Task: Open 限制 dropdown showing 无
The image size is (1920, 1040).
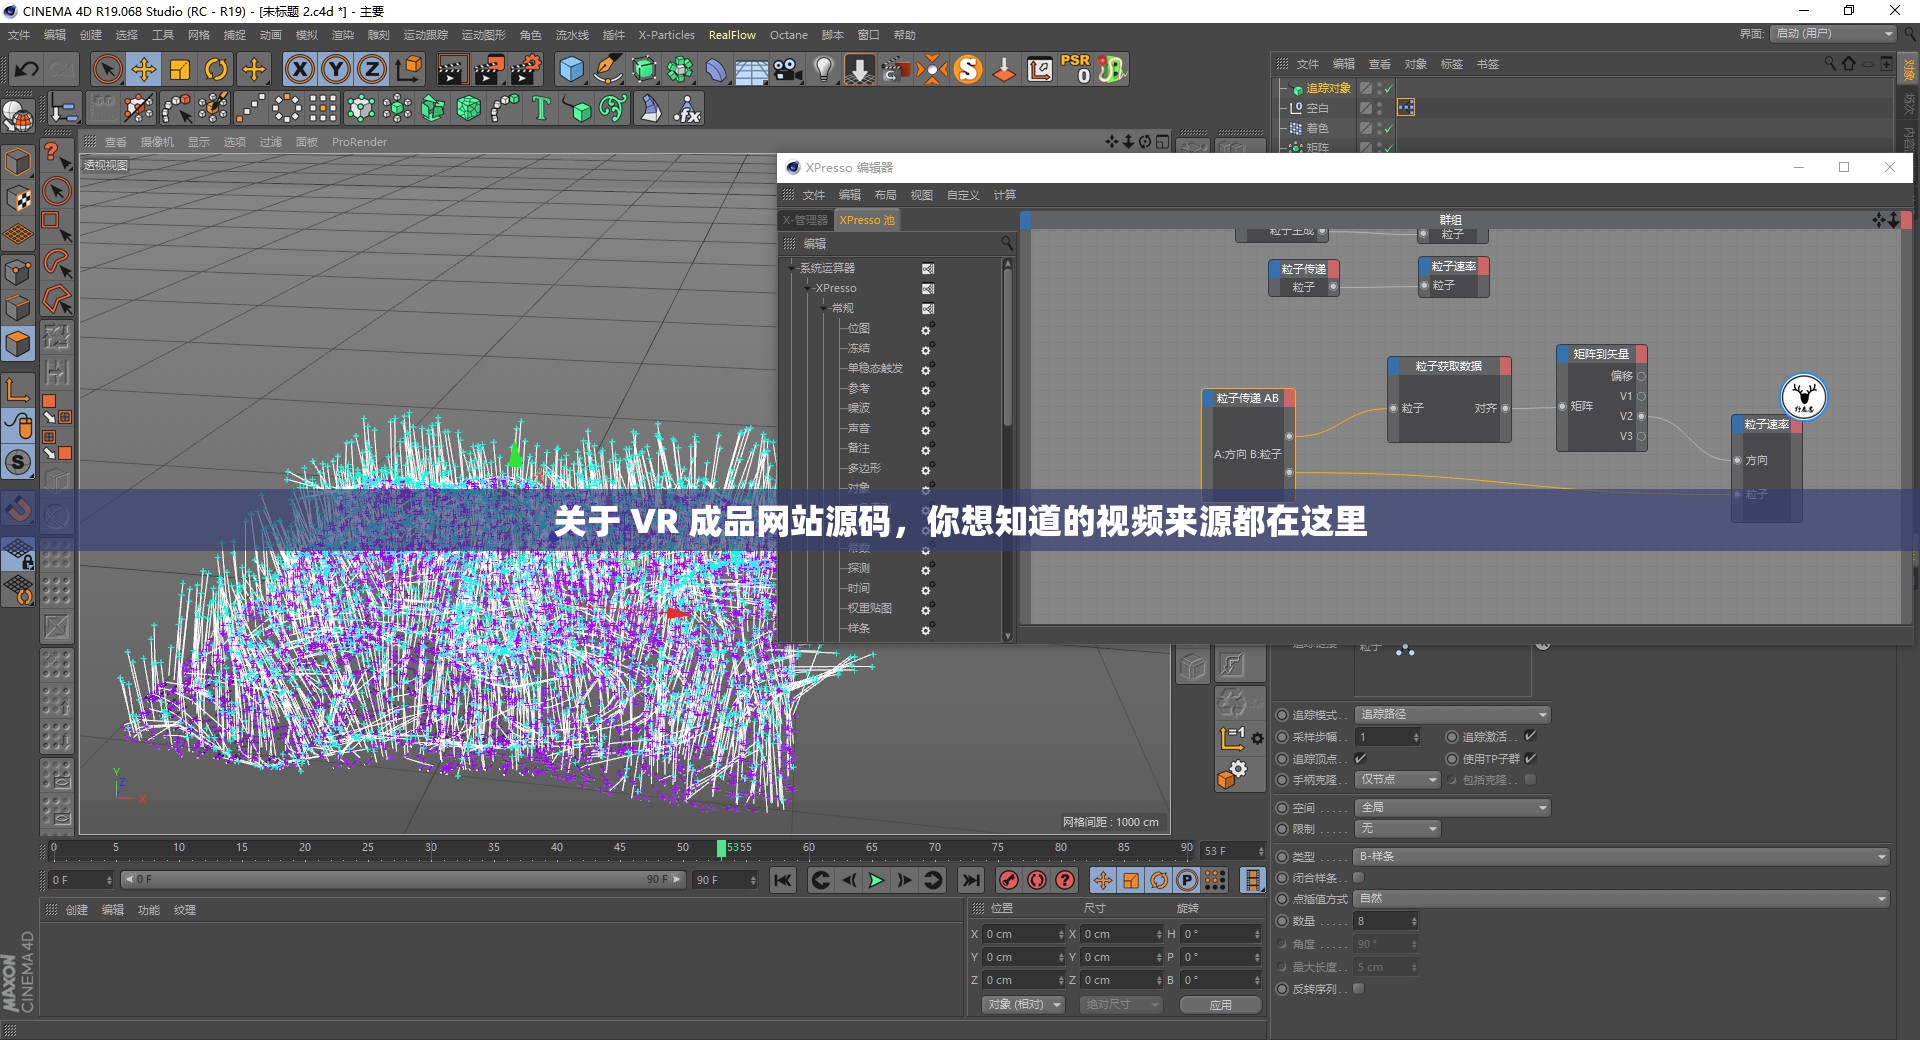Action: 1397,829
